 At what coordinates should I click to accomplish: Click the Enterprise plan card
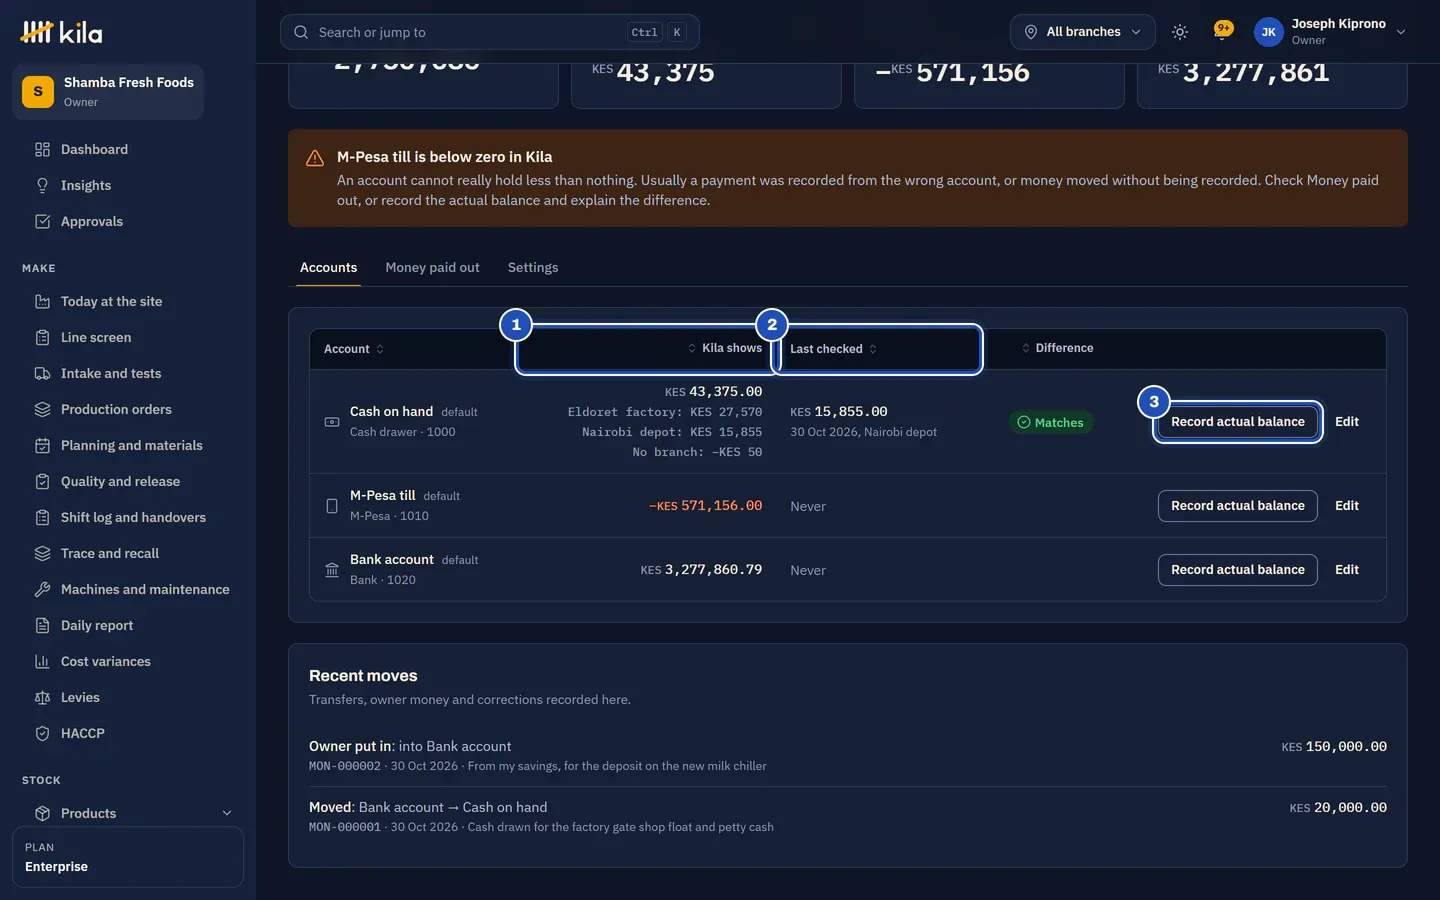point(128,857)
